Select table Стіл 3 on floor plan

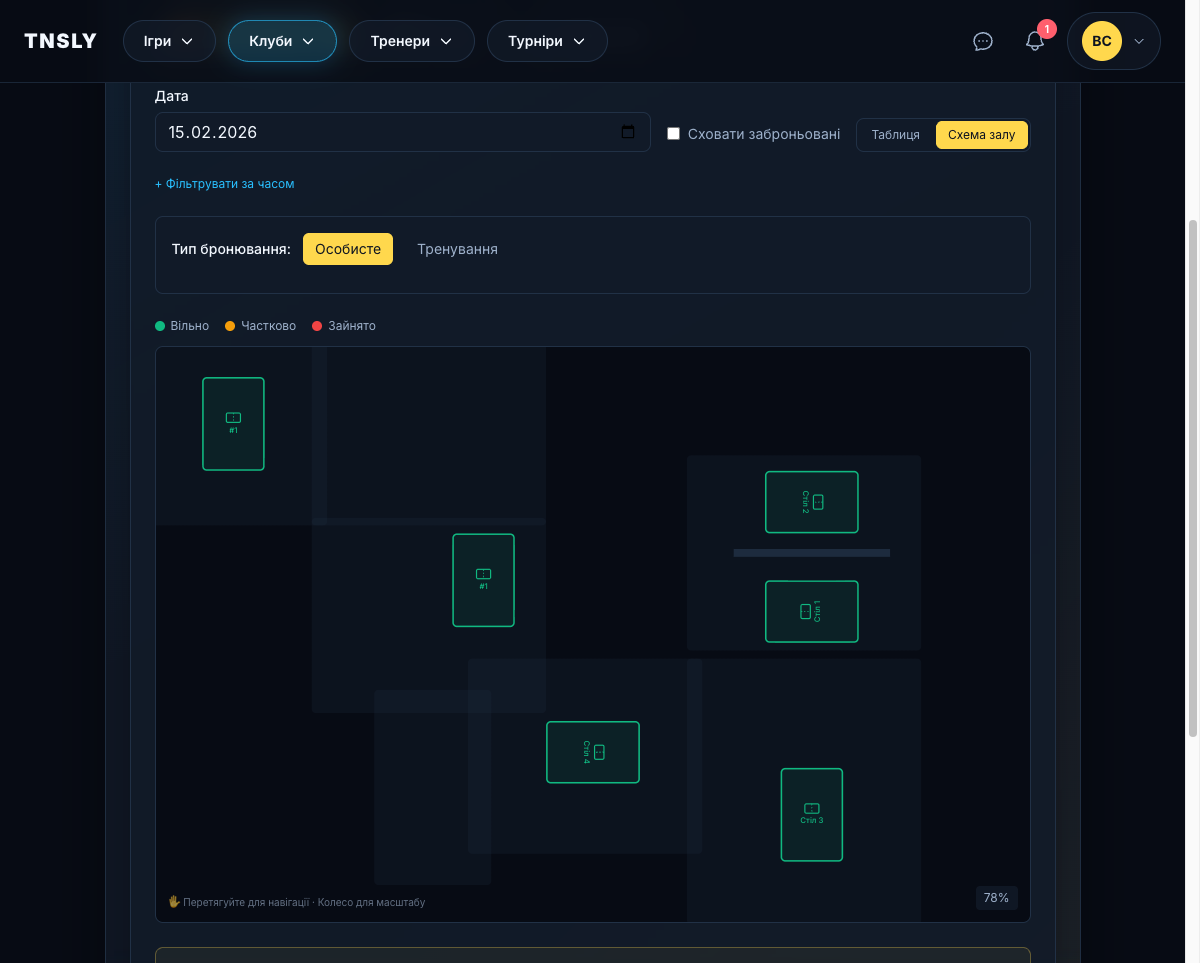point(811,814)
